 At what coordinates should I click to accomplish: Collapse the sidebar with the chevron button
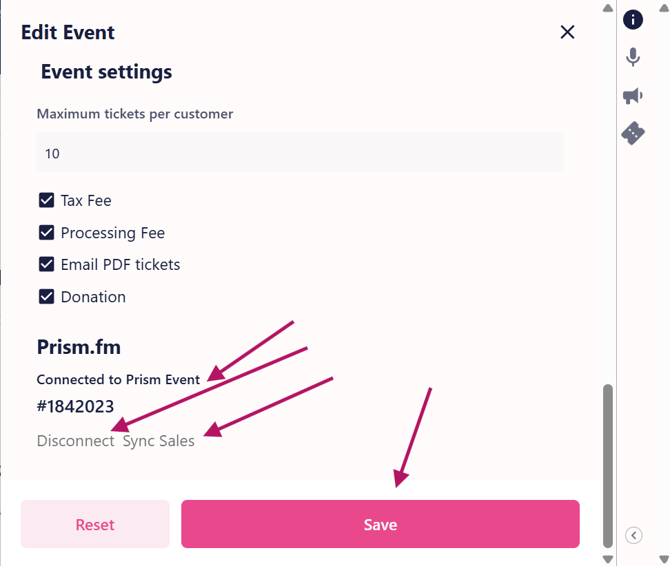634,535
